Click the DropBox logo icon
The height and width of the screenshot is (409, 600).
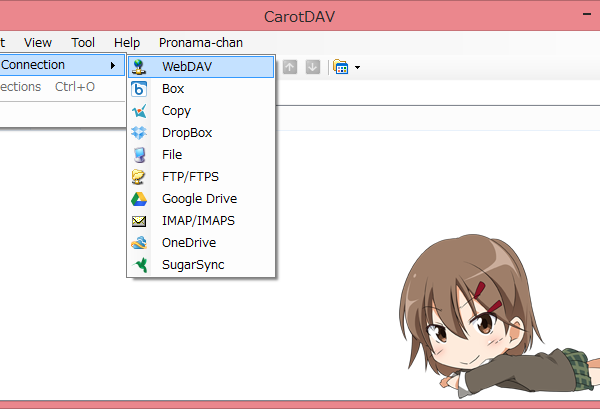click(x=139, y=133)
